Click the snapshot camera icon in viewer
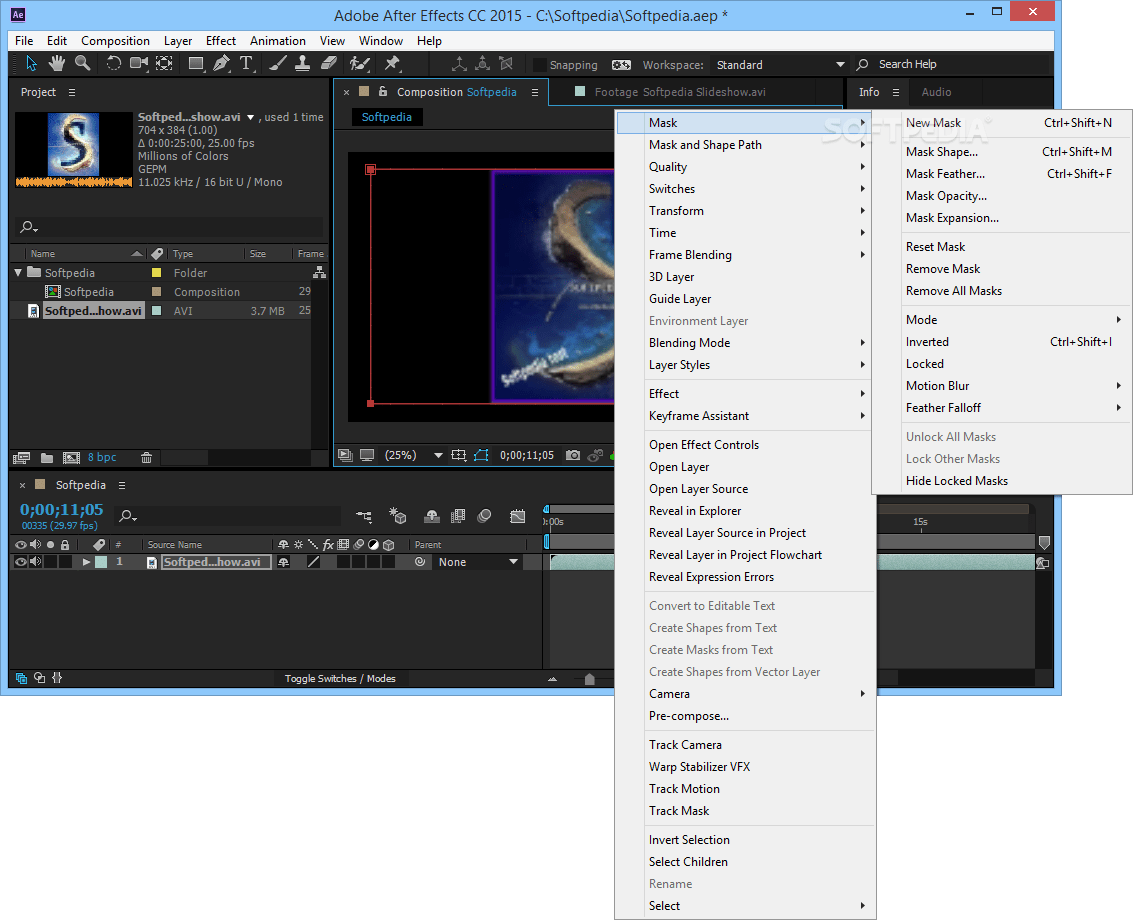 572,455
